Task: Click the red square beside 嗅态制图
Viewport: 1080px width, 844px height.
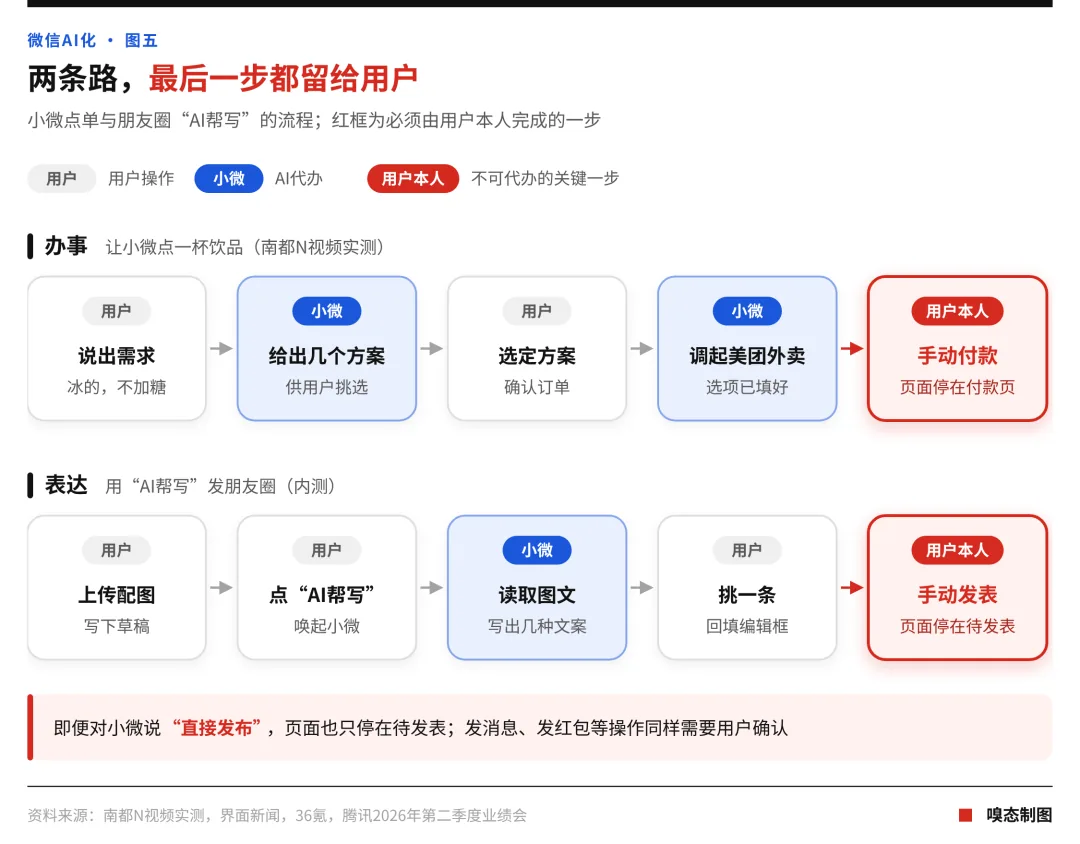Action: click(x=966, y=815)
